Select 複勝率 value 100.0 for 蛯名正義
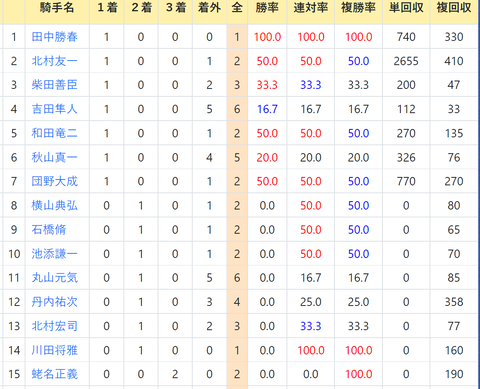The image size is (480, 389). (358, 374)
